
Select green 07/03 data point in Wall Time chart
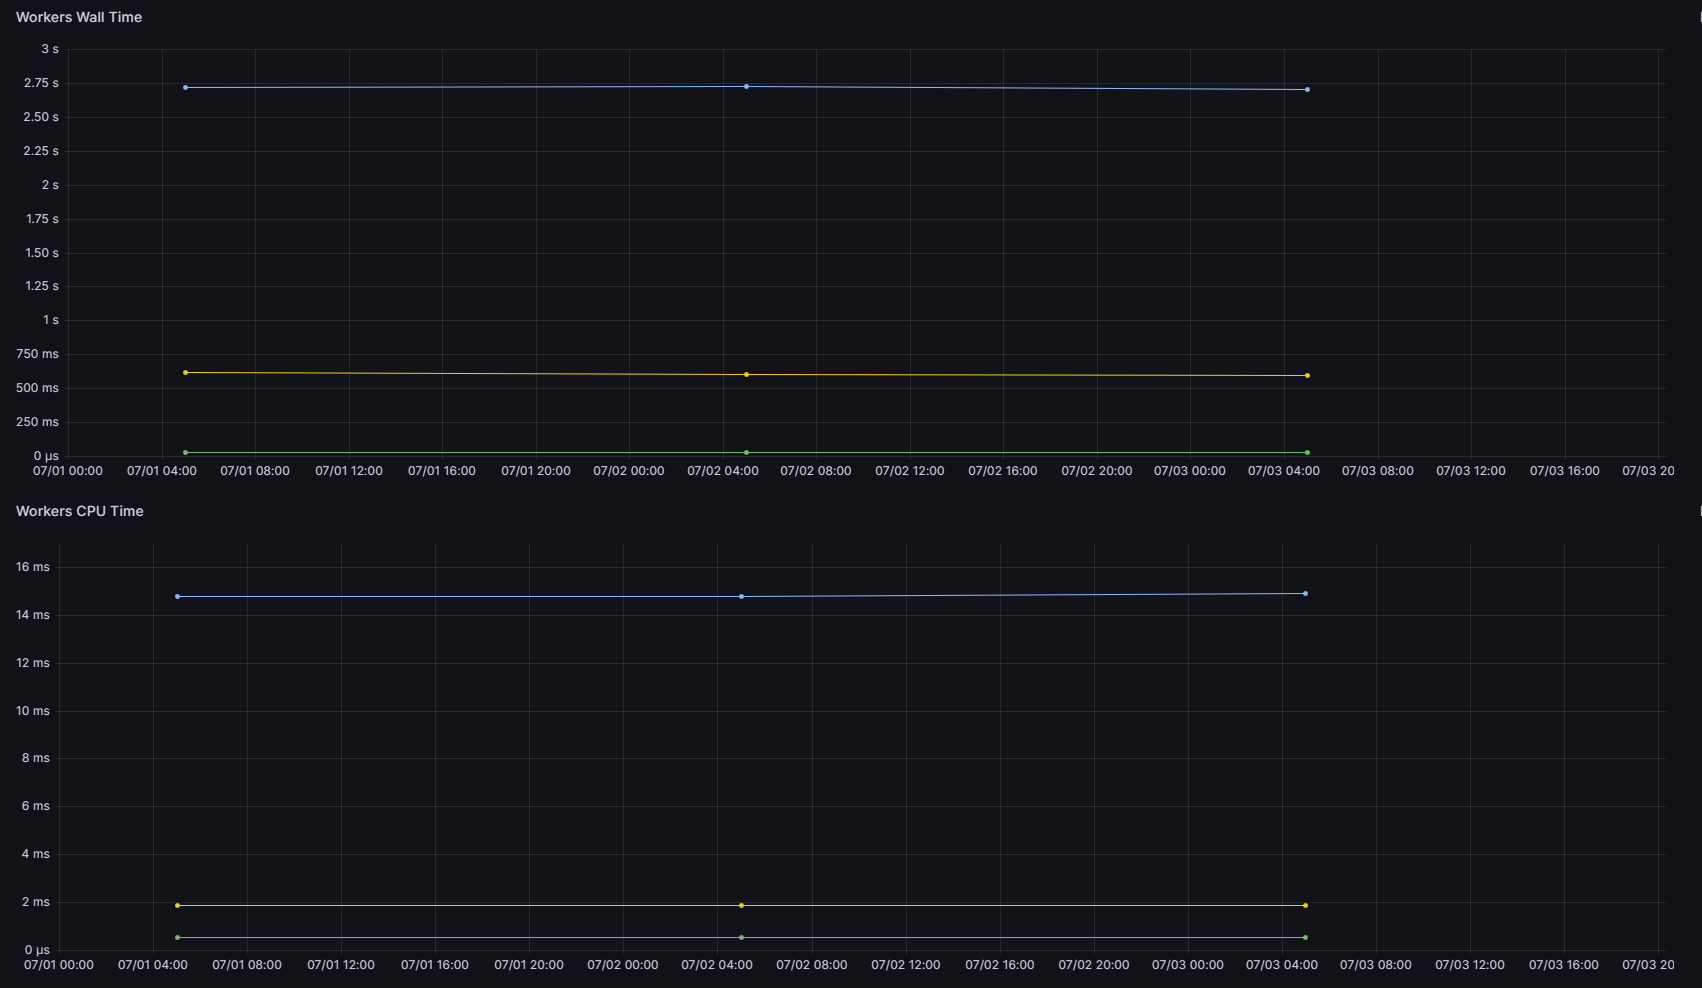(1307, 453)
